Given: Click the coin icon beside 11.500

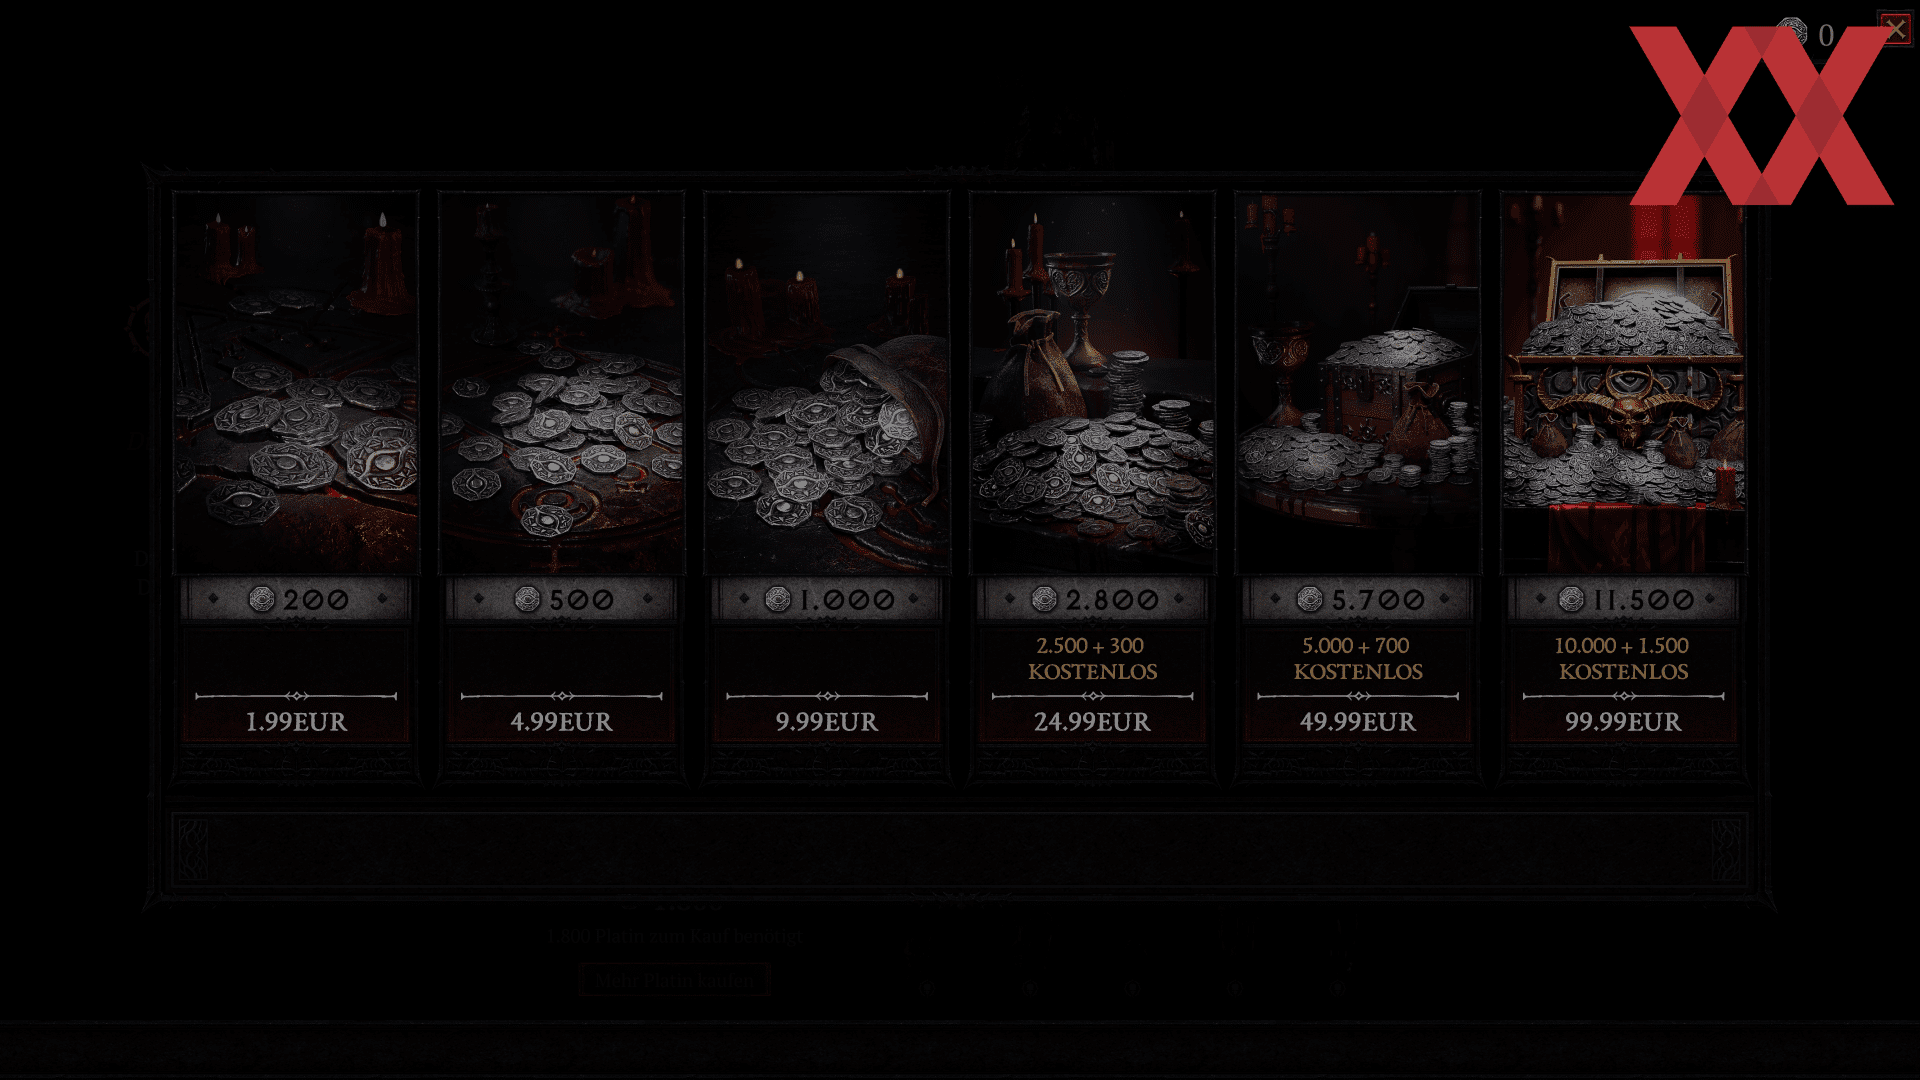Looking at the screenshot, I should pos(1571,599).
